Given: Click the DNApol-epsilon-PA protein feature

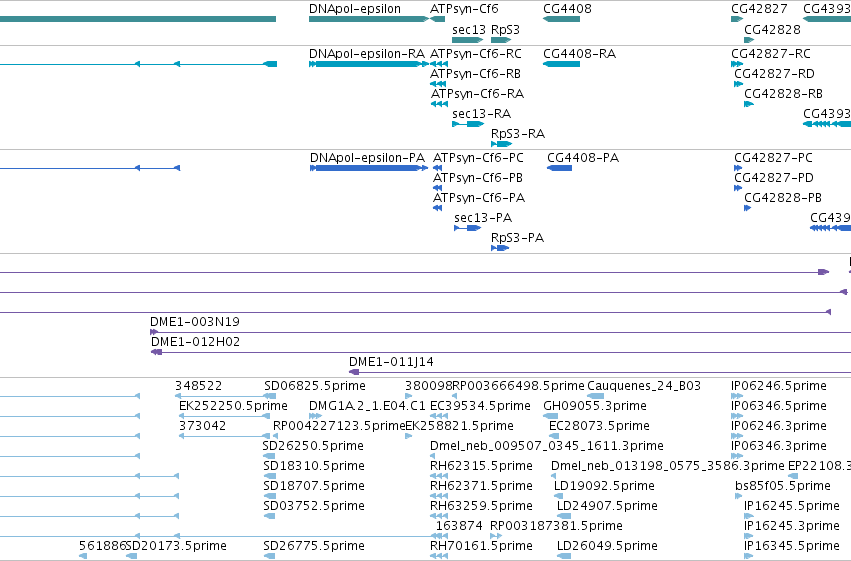Looking at the screenshot, I should pyautogui.click(x=369, y=168).
